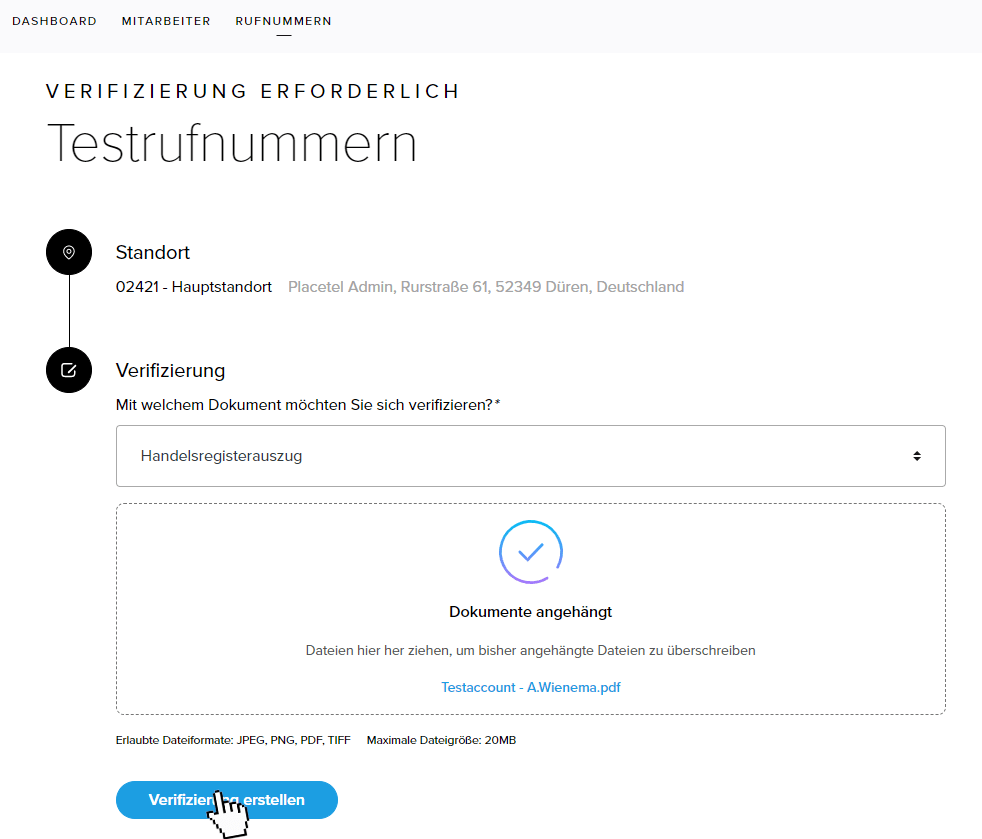The width and height of the screenshot is (982, 839).
Task: Select the document type stepper arrows
Action: (x=917, y=455)
